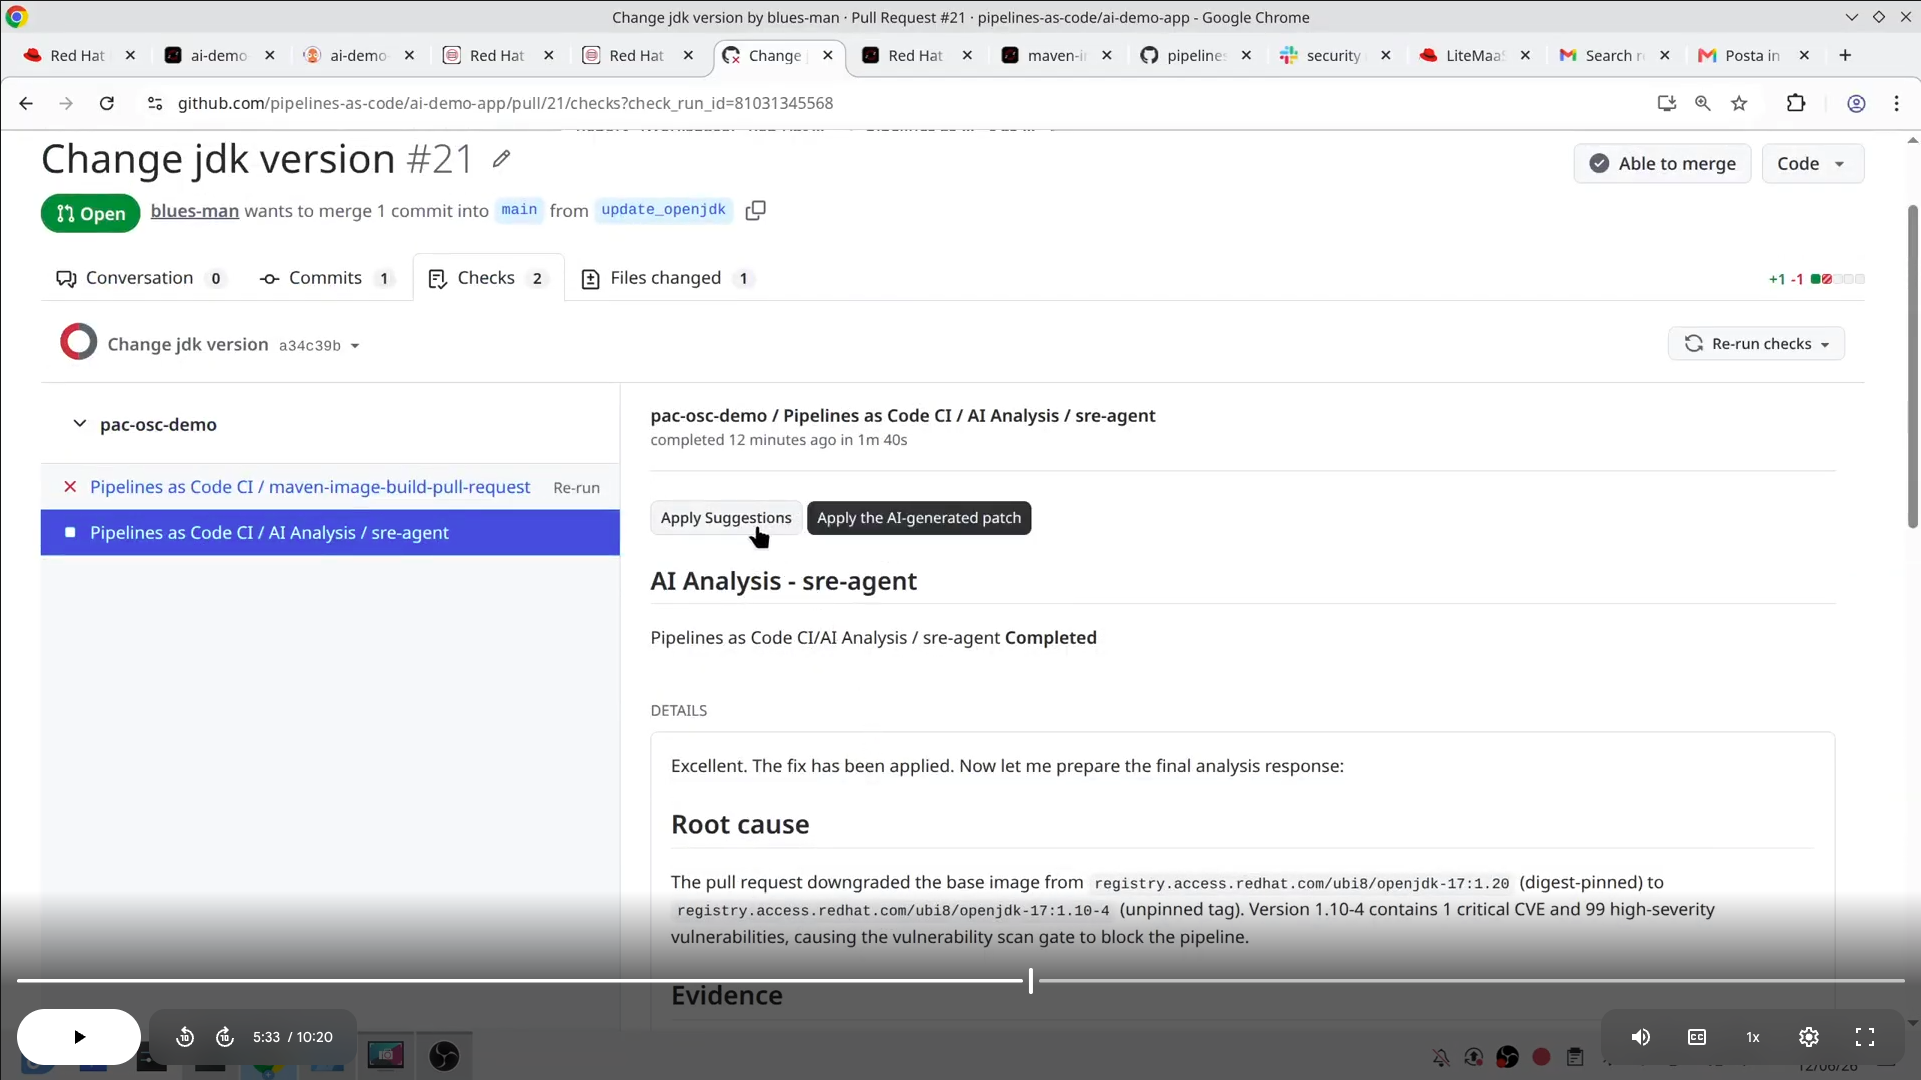Close the LiteMaaS tab
This screenshot has height=1080, width=1921.
pos(1525,55)
